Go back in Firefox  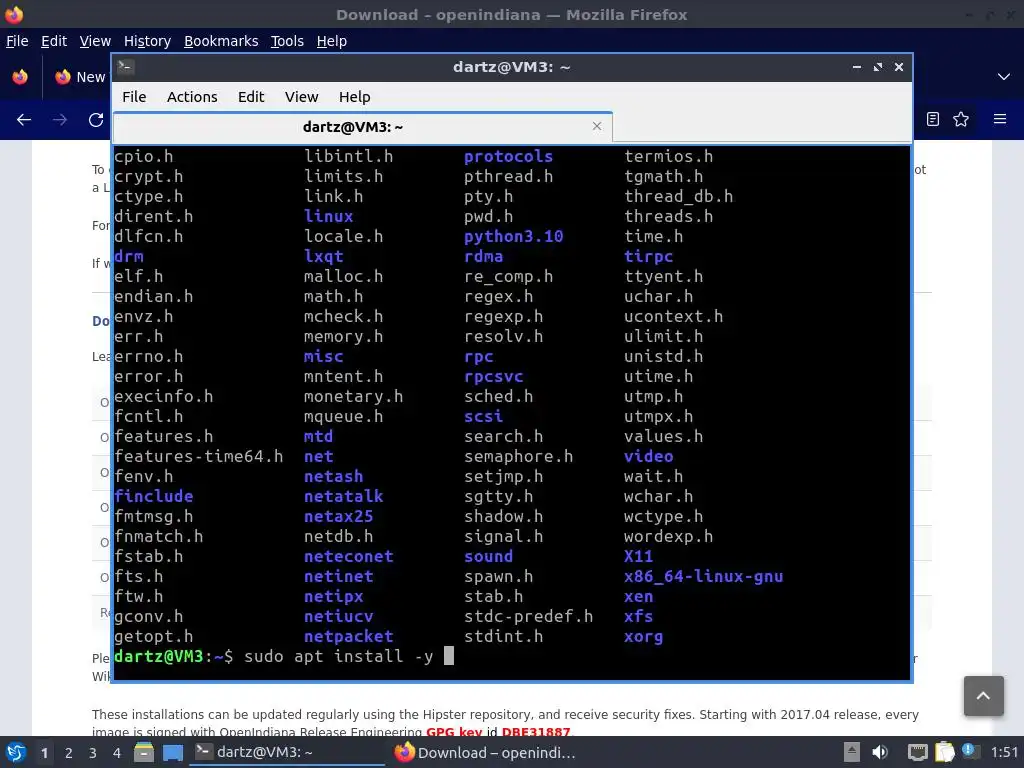[24, 120]
